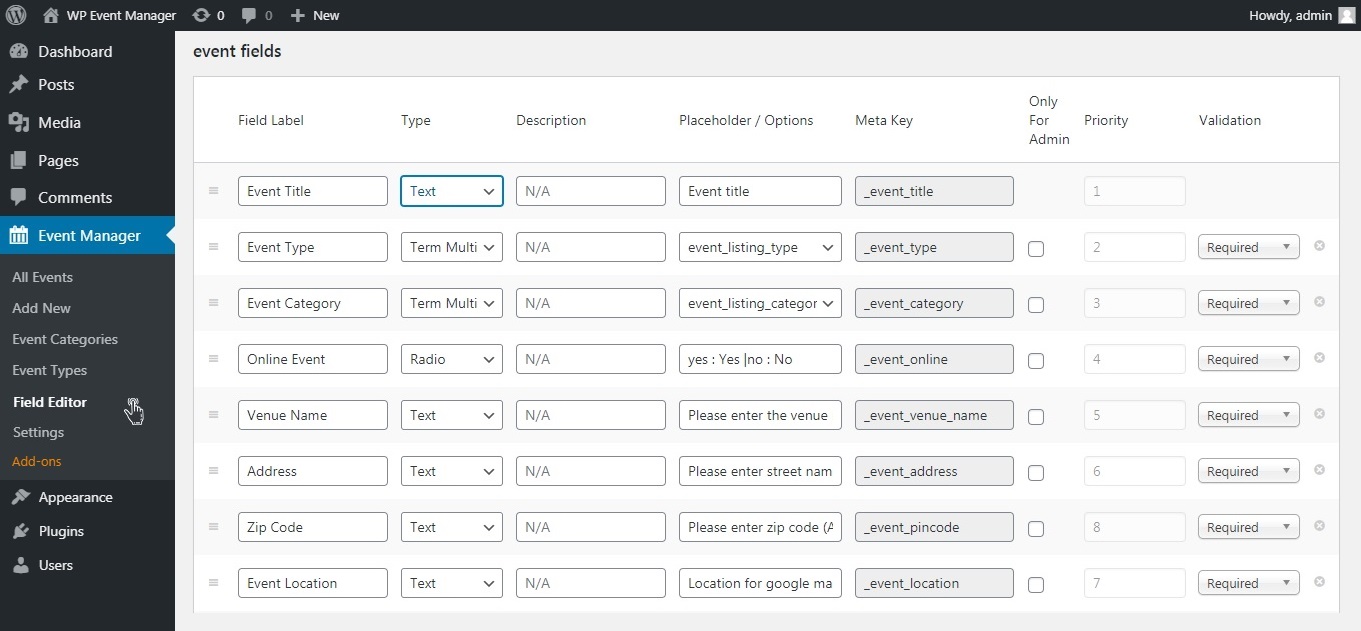Click the Event Location field label input
This screenshot has width=1361, height=631.
pos(312,583)
